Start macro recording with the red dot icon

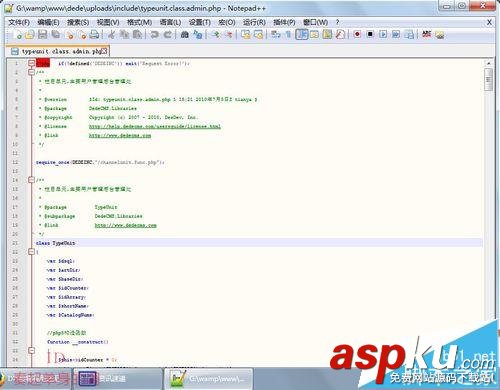357,34
